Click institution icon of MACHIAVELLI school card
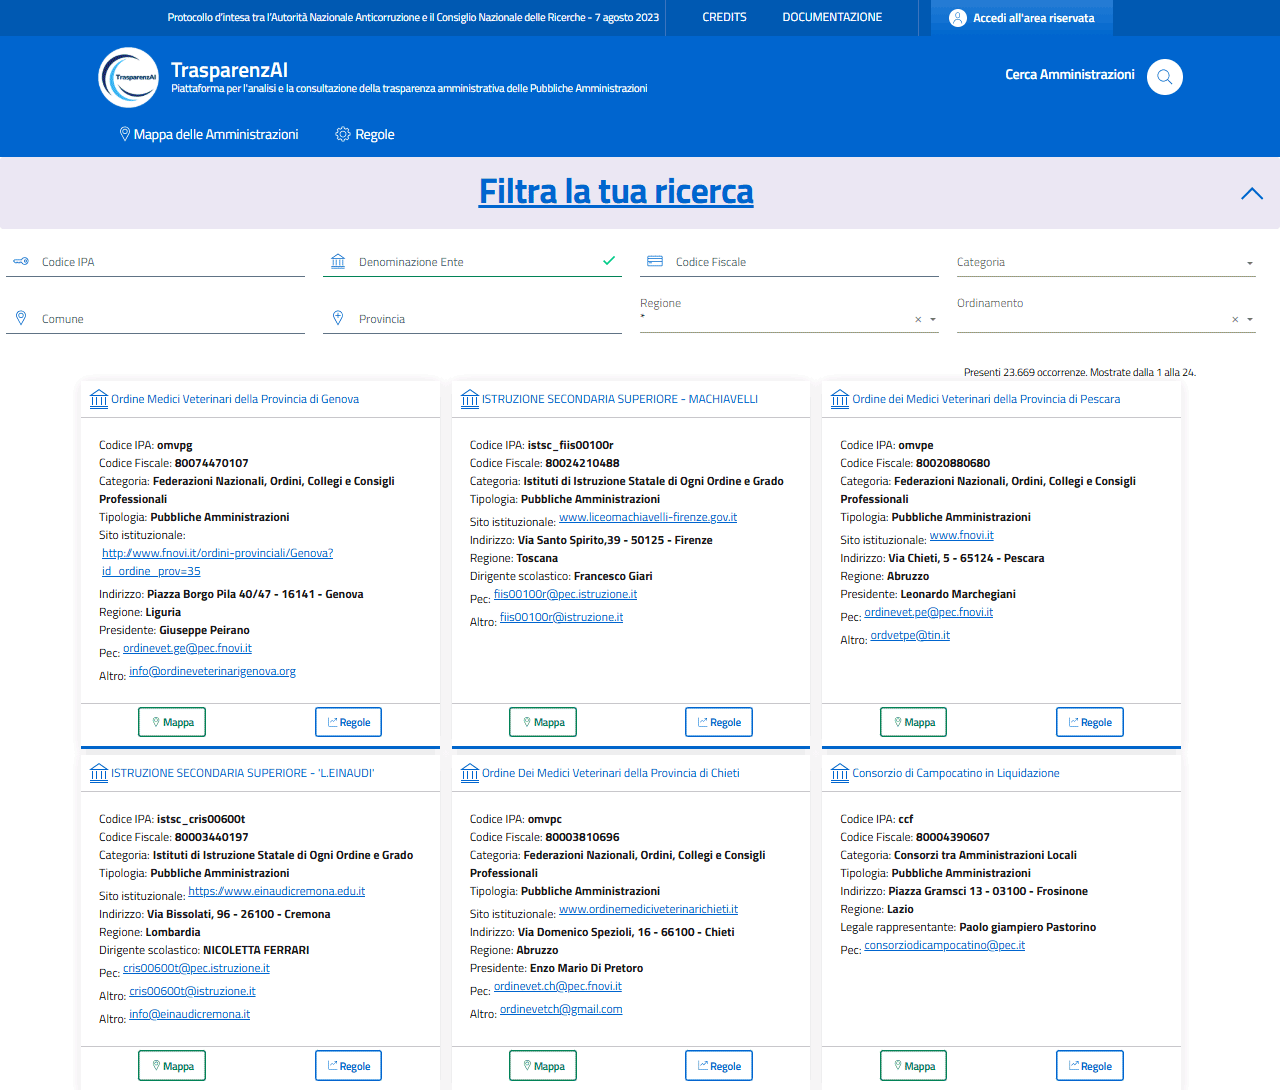 click(470, 399)
